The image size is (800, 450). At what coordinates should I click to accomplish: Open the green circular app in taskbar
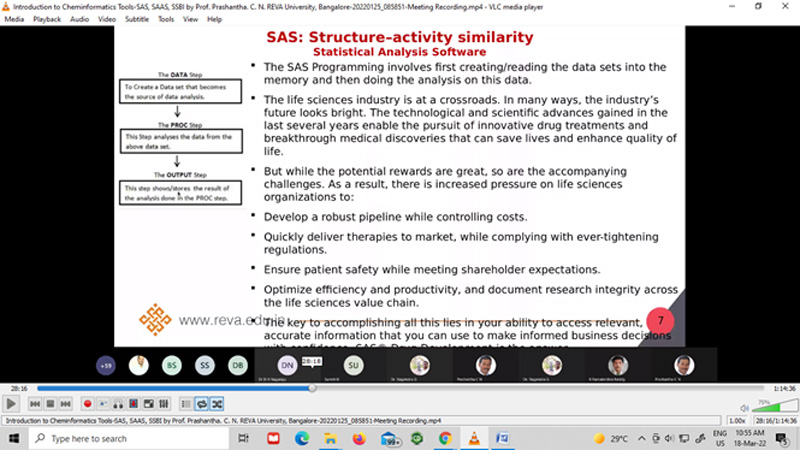tap(417, 438)
